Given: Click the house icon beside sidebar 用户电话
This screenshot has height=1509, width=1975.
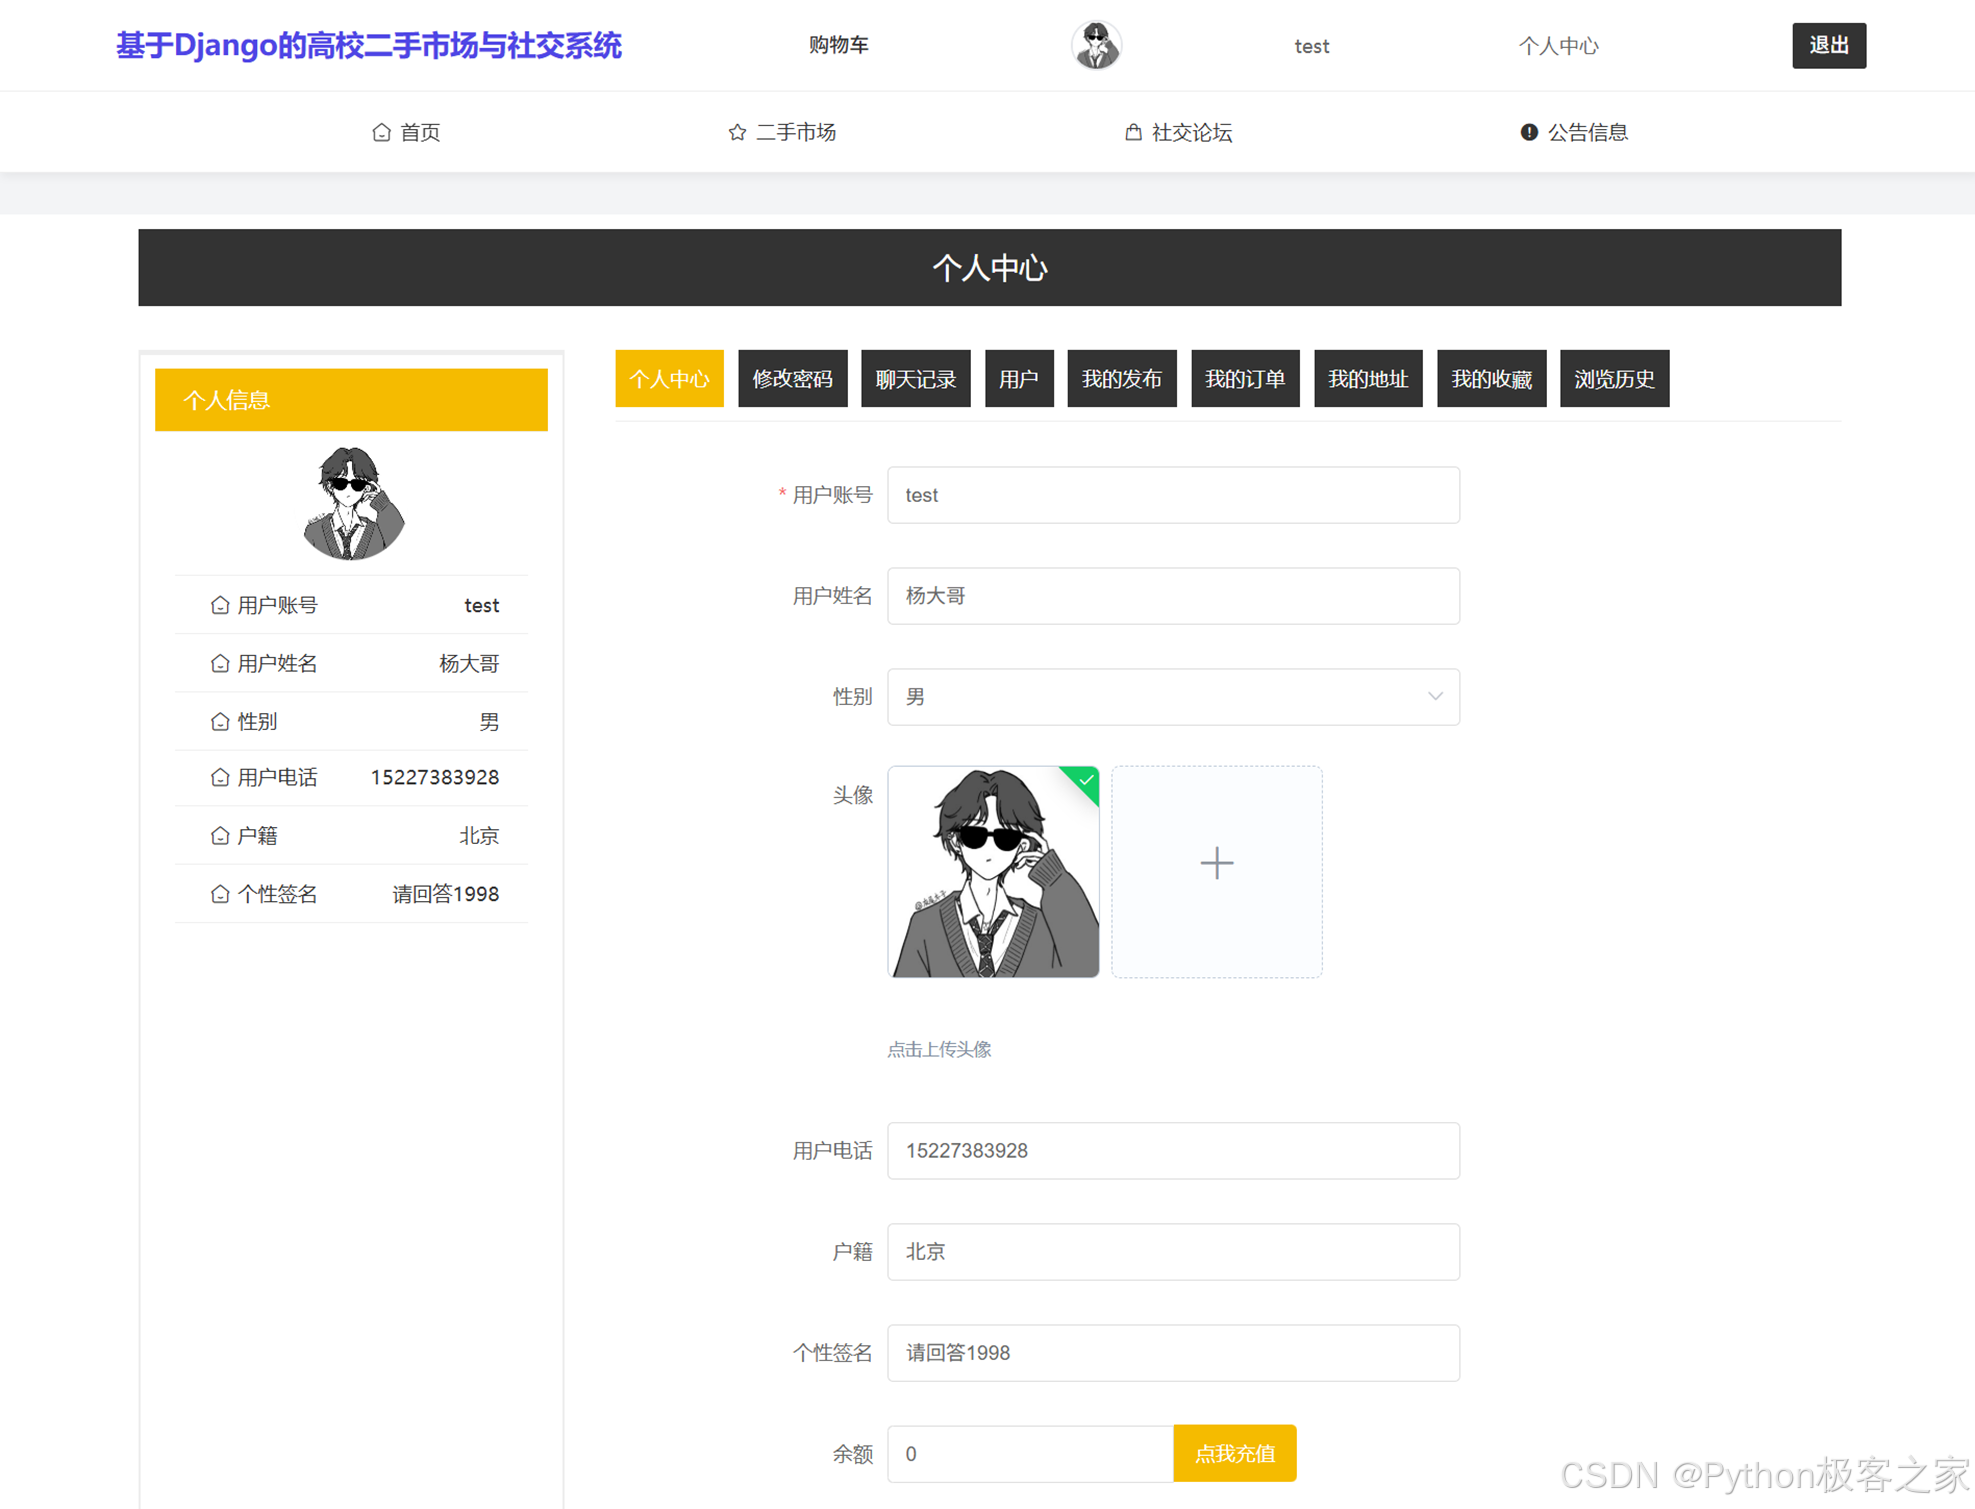Looking at the screenshot, I should click(x=220, y=778).
